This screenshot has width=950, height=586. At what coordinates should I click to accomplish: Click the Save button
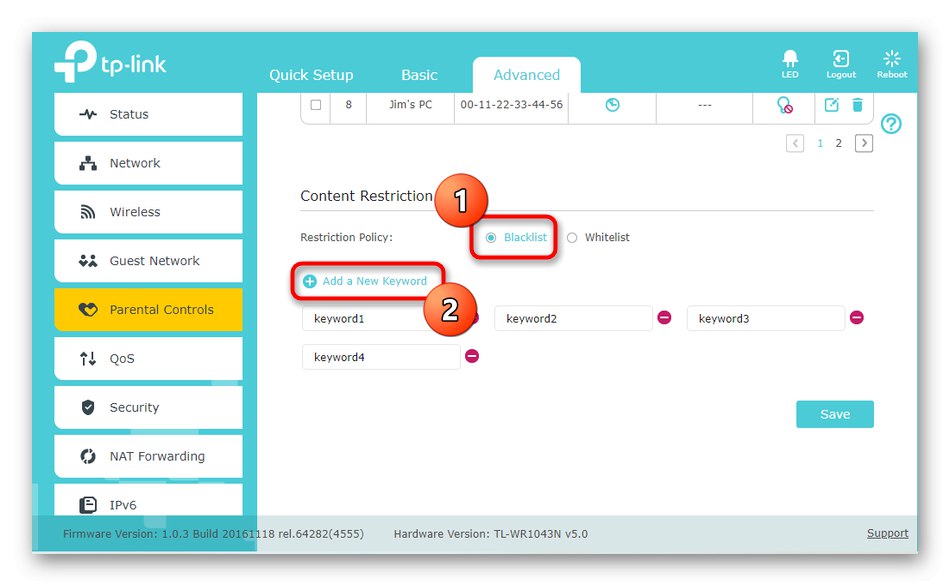point(835,415)
